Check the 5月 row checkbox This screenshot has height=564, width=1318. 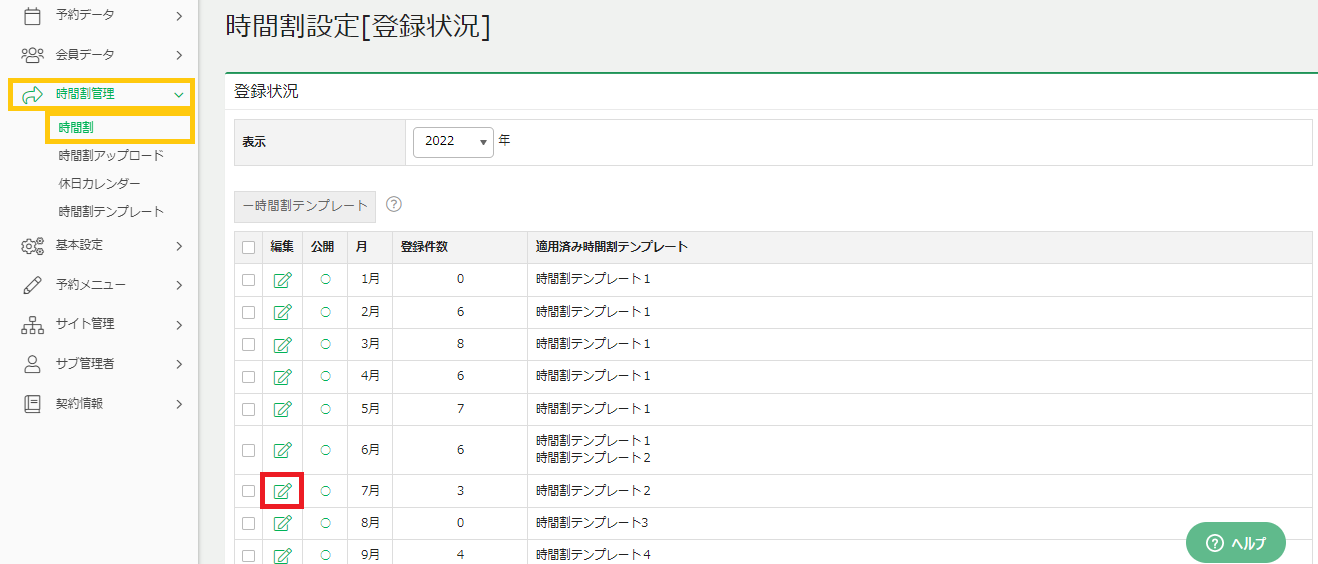[x=249, y=409]
